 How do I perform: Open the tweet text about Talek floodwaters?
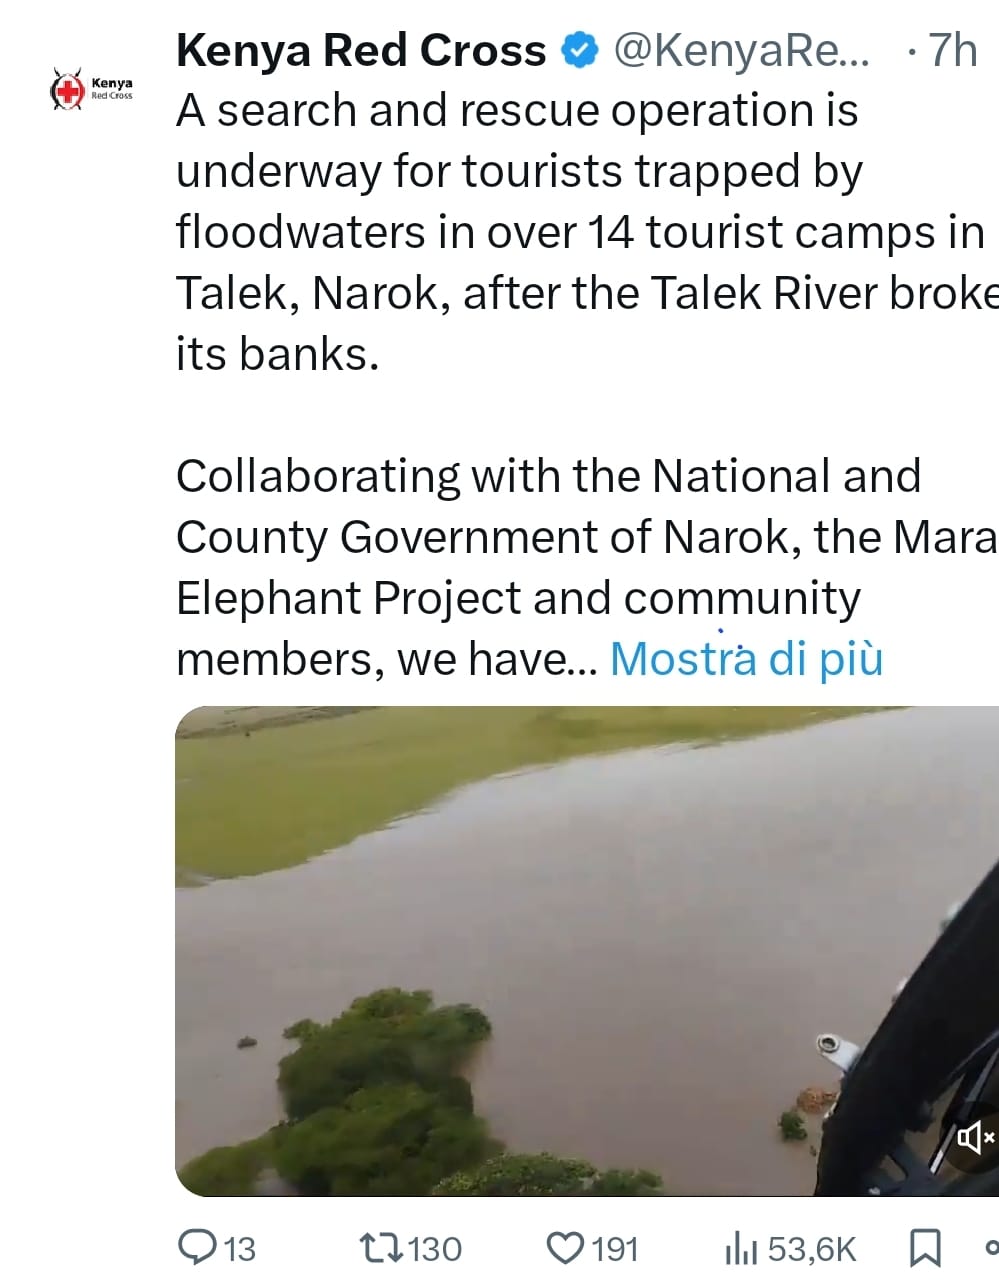click(x=587, y=232)
